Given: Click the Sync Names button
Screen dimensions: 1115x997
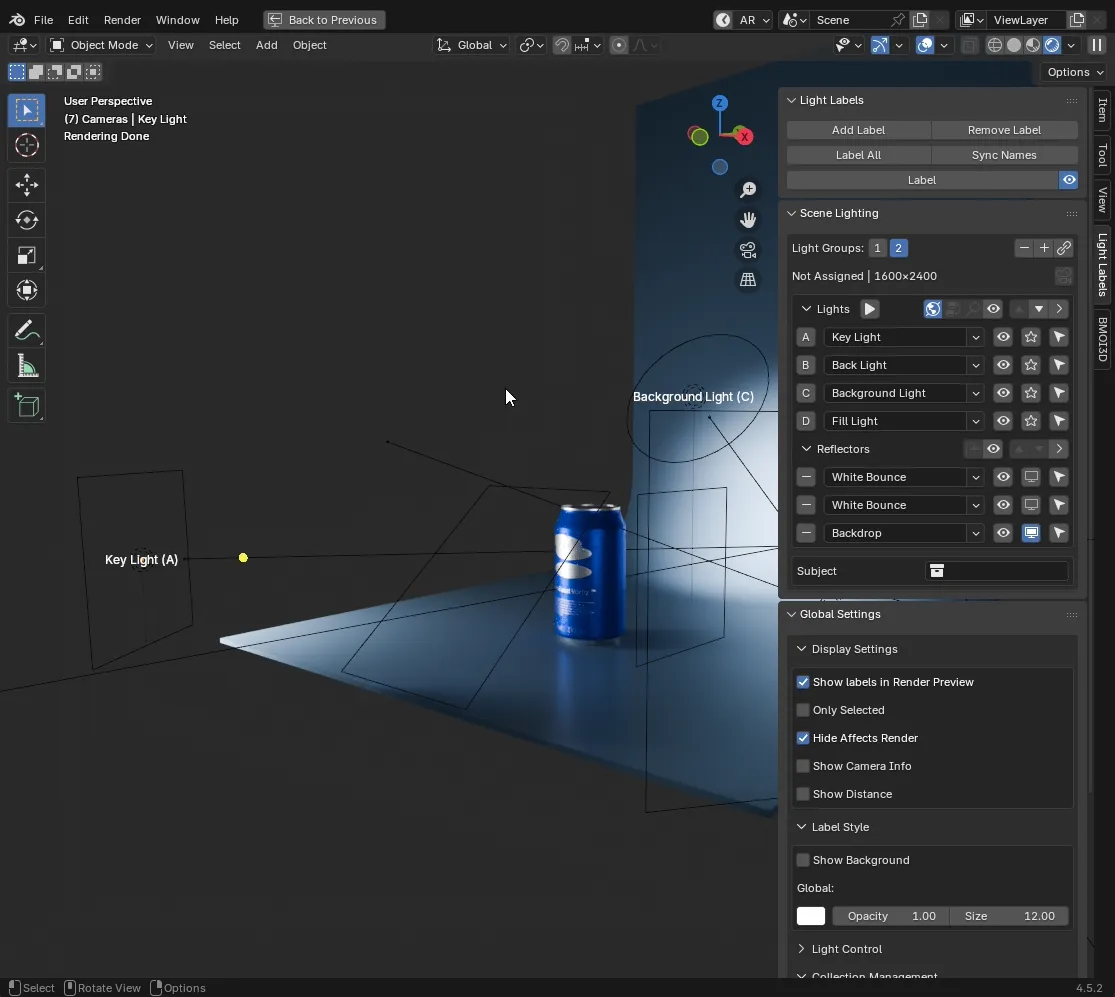Looking at the screenshot, I should [x=1004, y=155].
